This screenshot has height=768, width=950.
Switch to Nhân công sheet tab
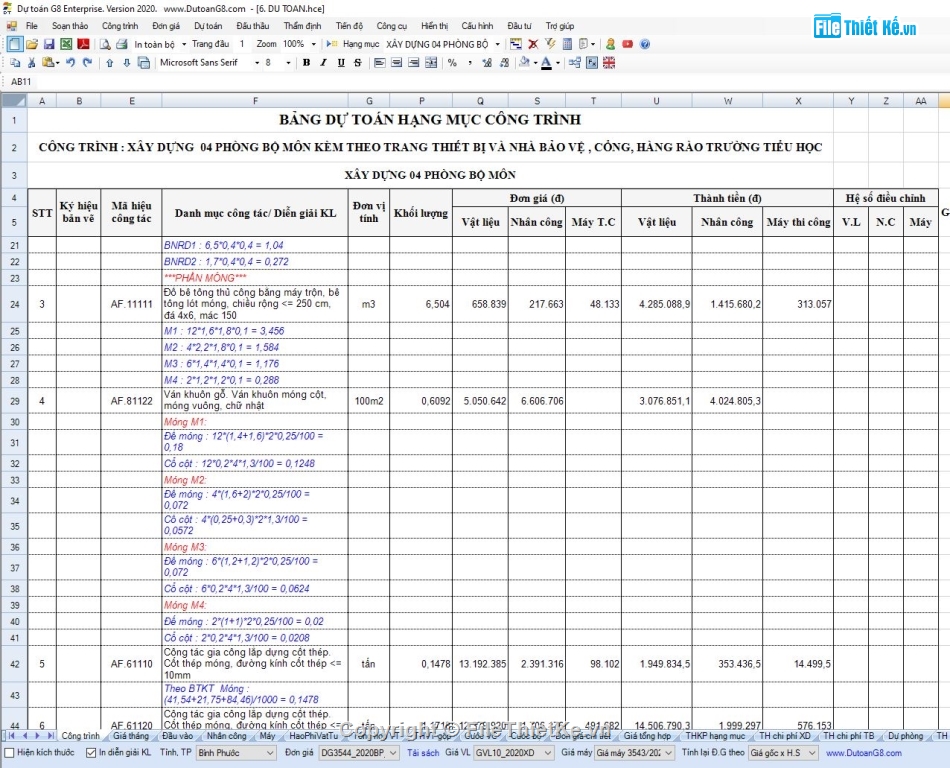(227, 736)
